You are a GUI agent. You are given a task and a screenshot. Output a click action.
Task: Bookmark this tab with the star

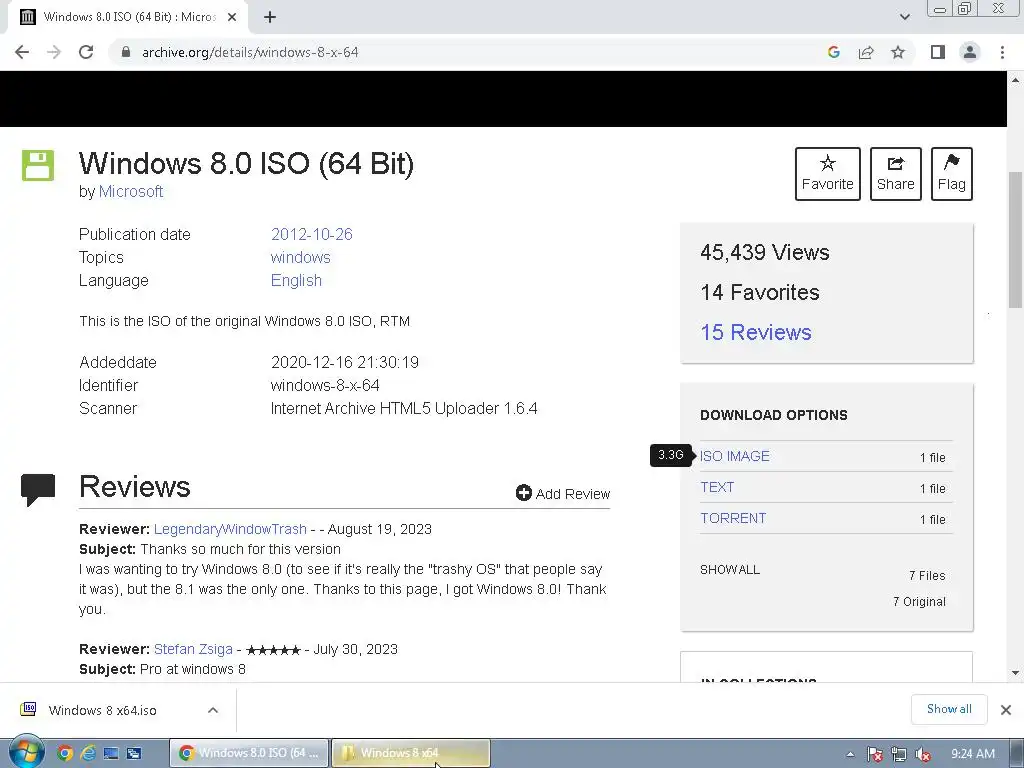coord(898,52)
